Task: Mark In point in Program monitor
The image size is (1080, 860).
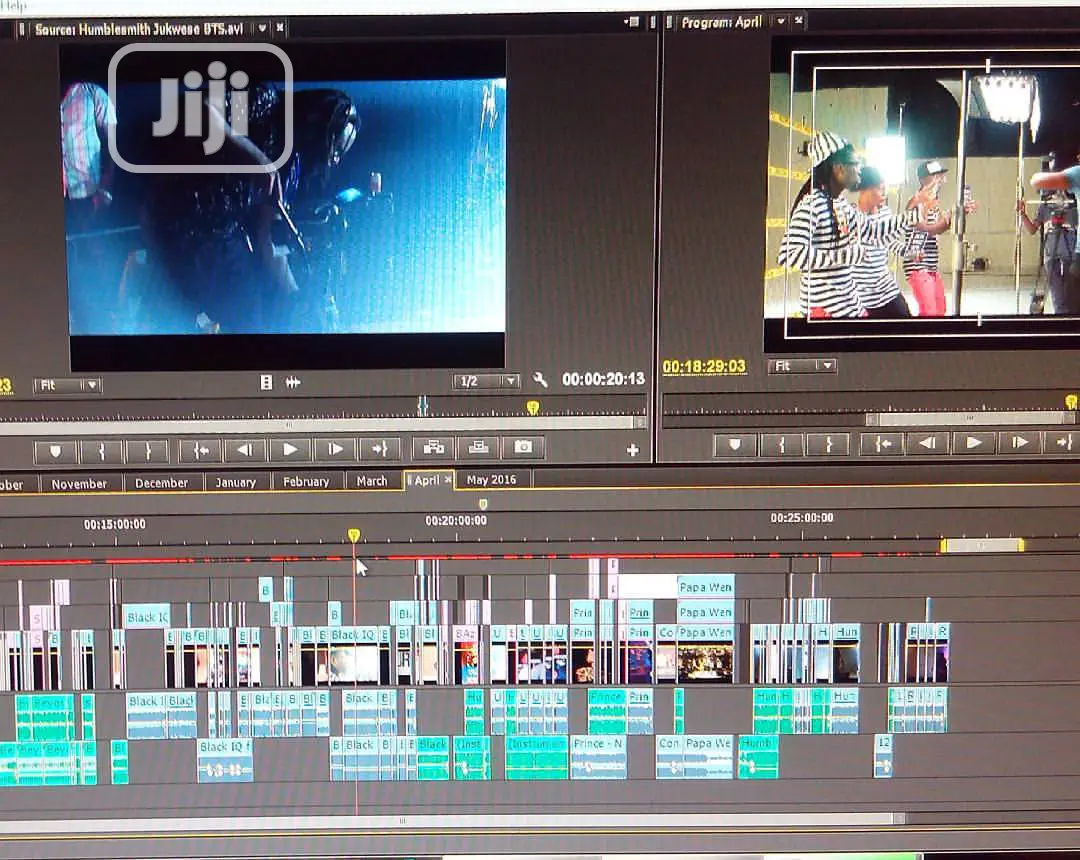Action: pyautogui.click(x=781, y=445)
